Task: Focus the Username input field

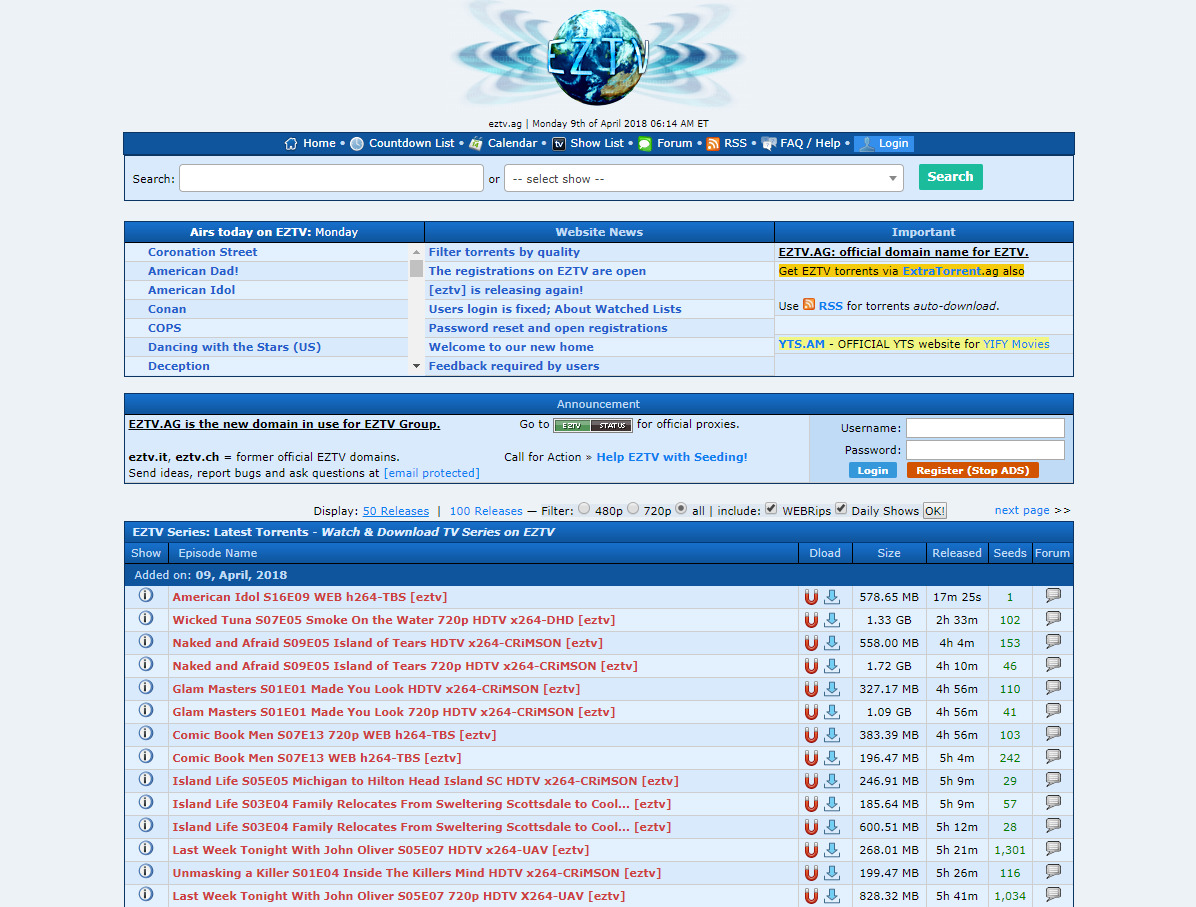Action: point(985,428)
